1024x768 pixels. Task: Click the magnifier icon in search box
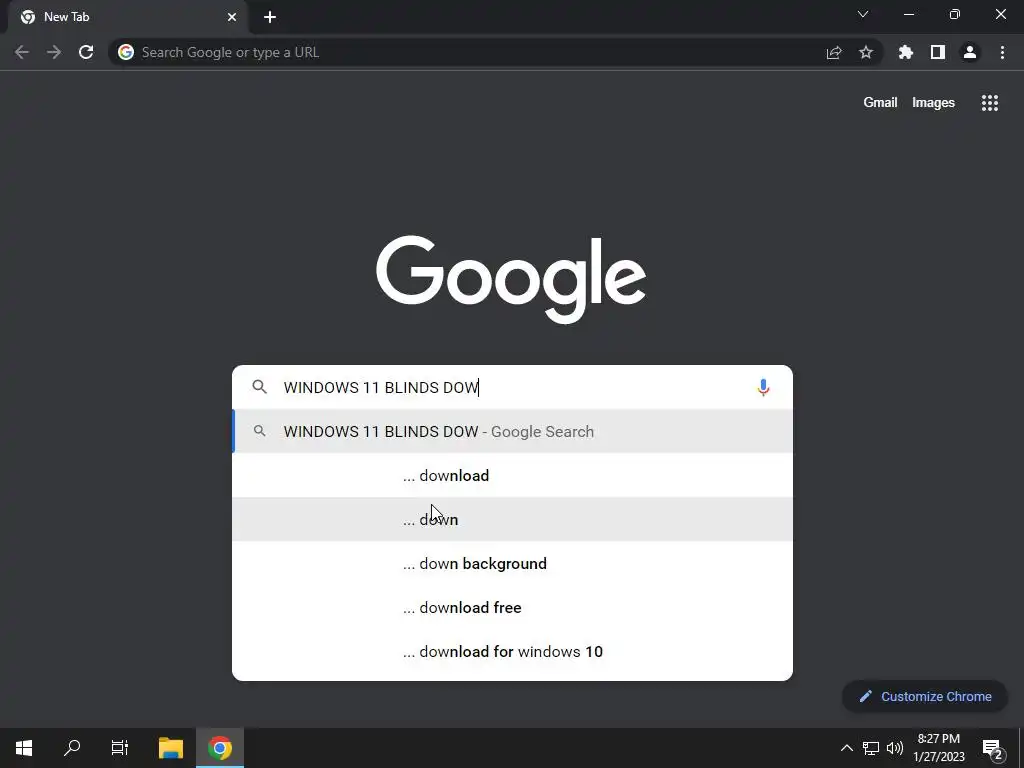click(x=259, y=387)
